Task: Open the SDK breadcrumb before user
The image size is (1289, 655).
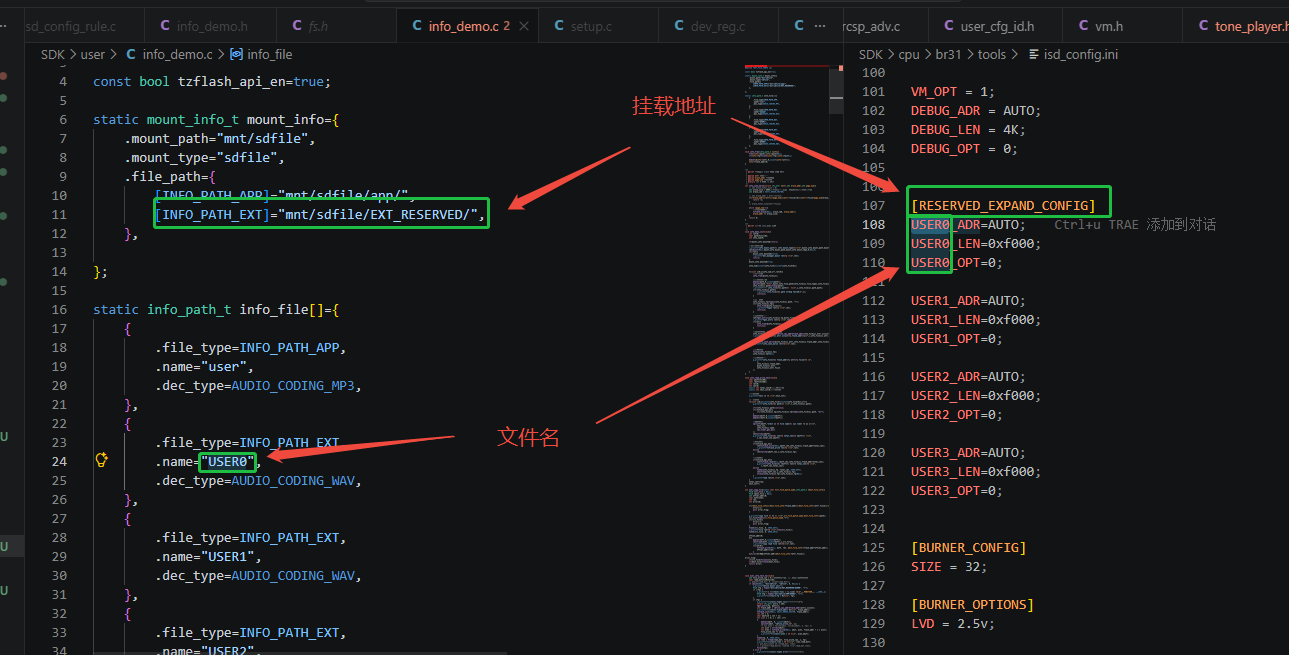Action: coord(52,54)
